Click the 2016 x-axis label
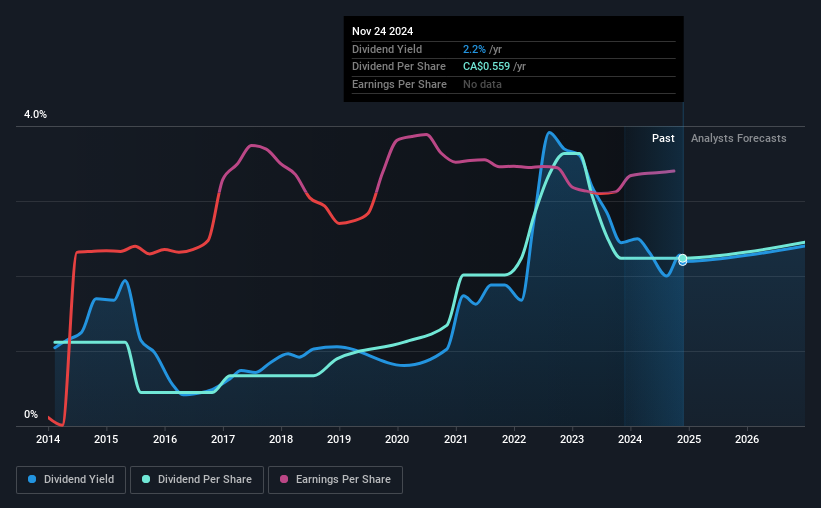821x508 pixels. 165,439
